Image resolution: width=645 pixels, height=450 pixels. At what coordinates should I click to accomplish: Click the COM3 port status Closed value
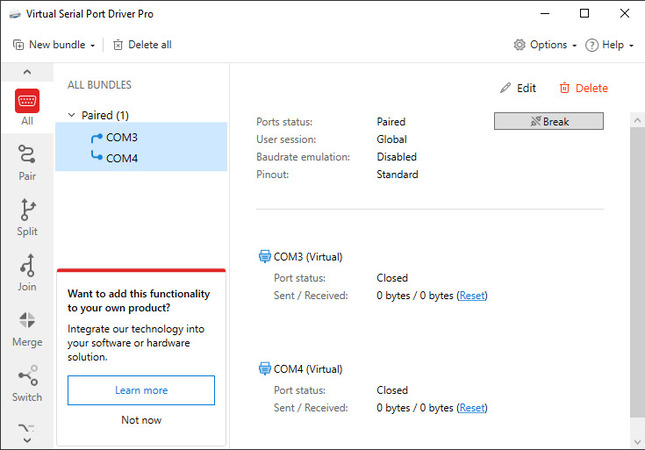[x=392, y=278]
